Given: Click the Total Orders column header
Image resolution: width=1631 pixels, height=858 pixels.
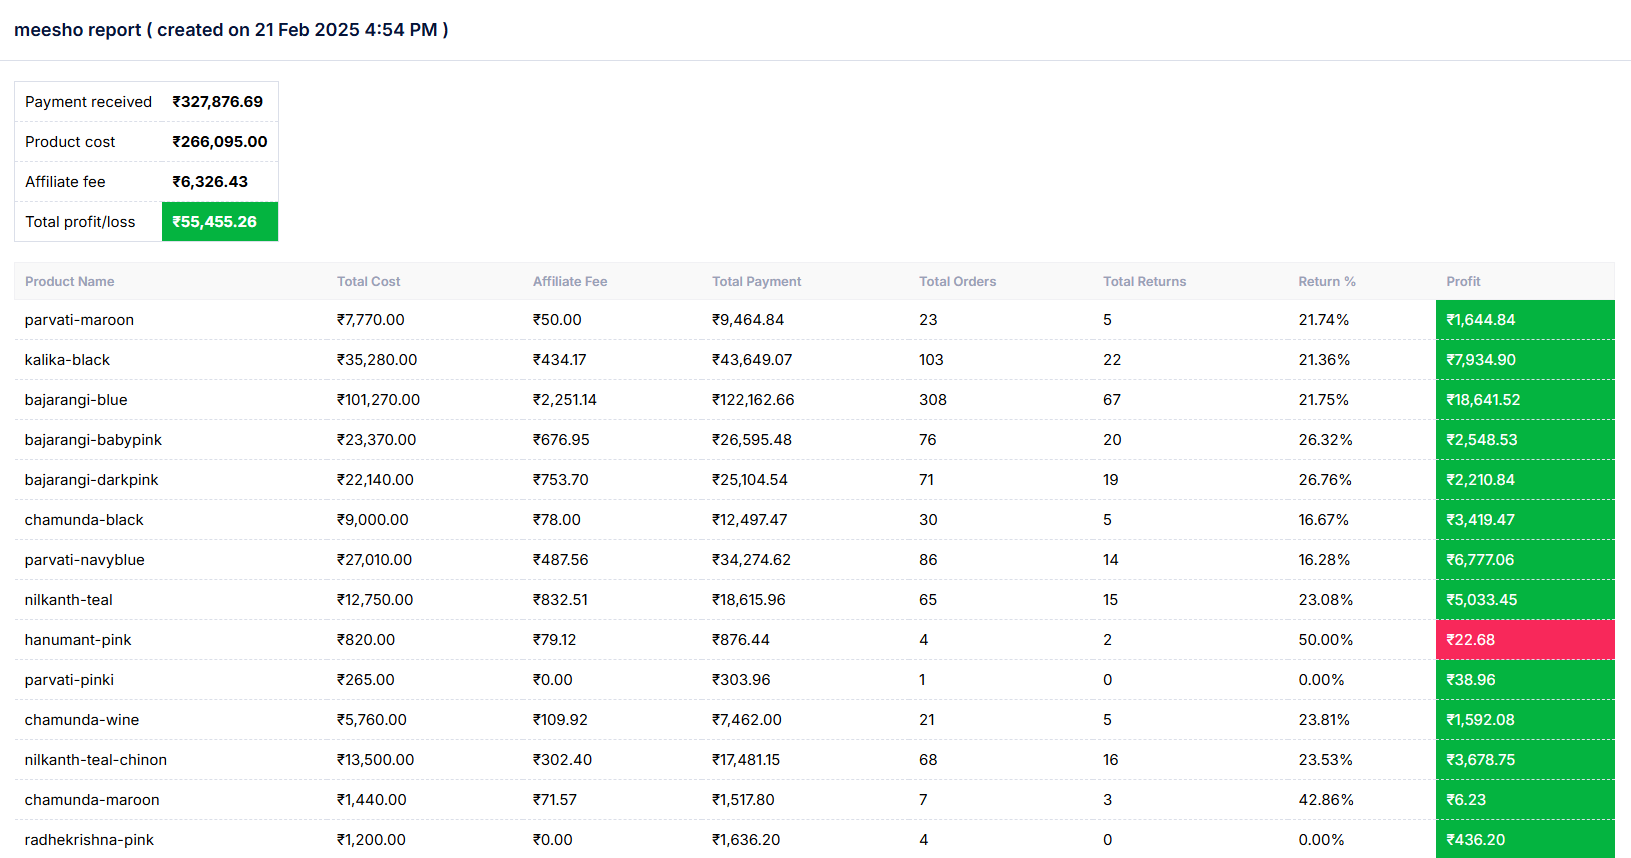Looking at the screenshot, I should pyautogui.click(x=957, y=281).
